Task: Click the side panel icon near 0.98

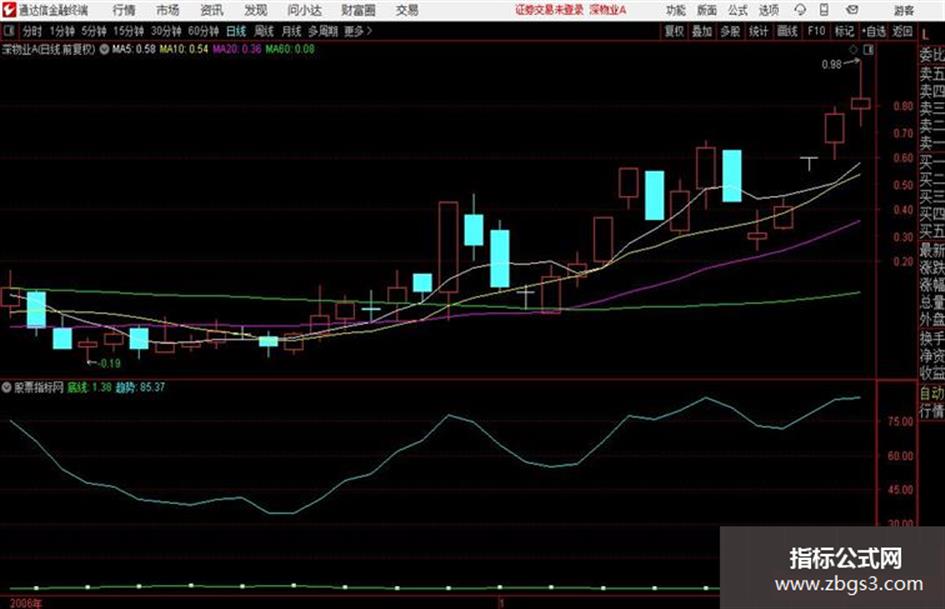Action: (x=868, y=49)
